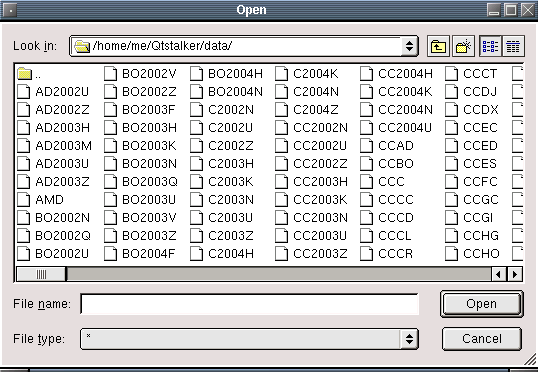Image resolution: width=538 pixels, height=372 pixels.
Task: Click scrollbar left arrow
Action: [x=499, y=274]
